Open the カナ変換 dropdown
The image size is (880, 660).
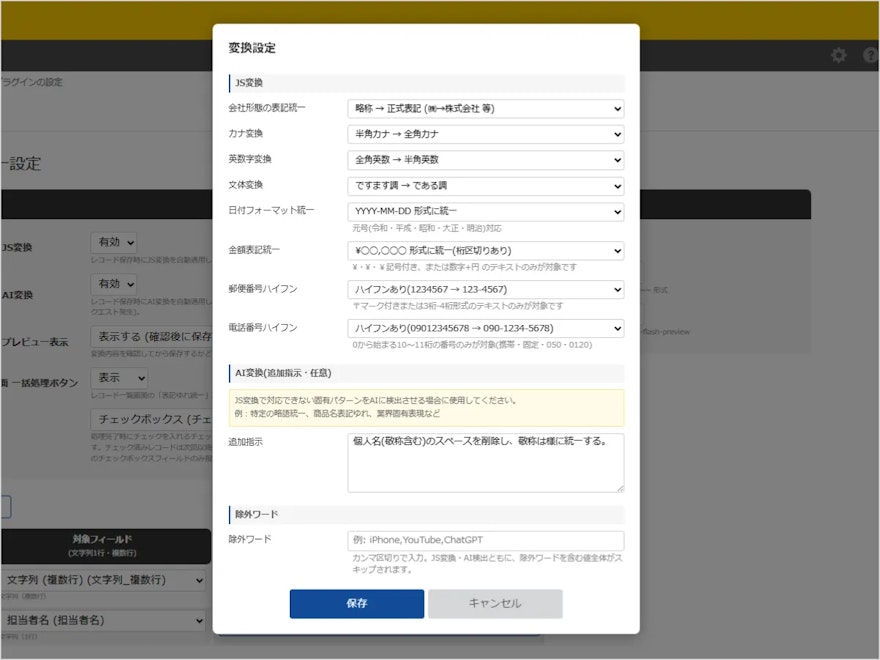485,134
